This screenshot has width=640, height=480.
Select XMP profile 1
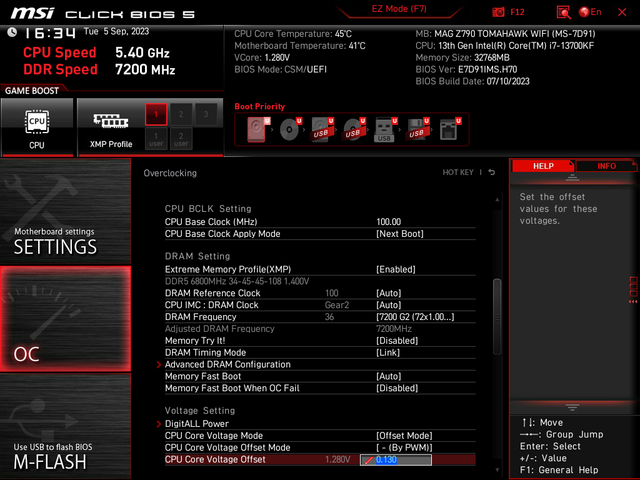tap(156, 114)
